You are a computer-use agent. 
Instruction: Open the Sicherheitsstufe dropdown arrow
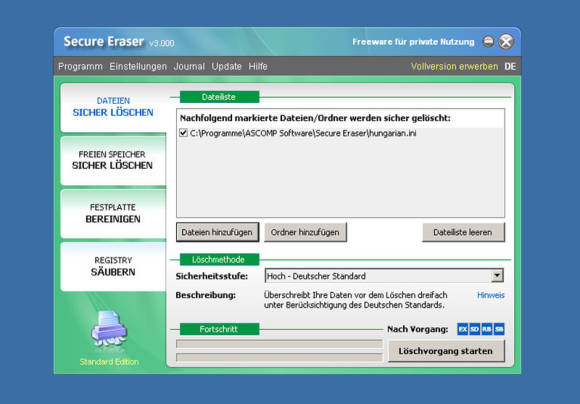[497, 276]
